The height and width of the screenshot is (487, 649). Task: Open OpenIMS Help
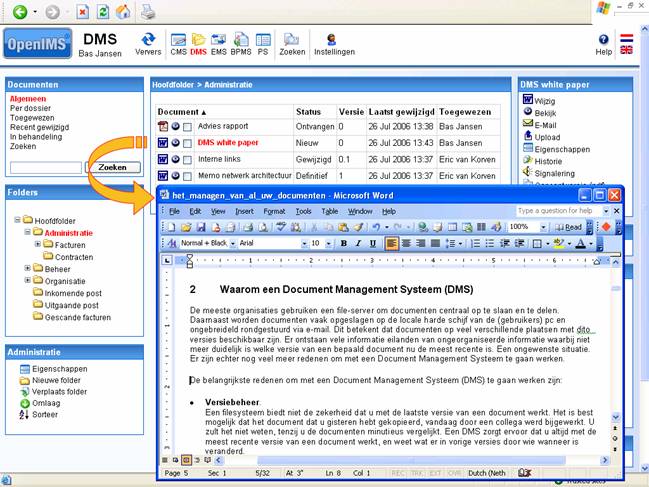(x=603, y=45)
